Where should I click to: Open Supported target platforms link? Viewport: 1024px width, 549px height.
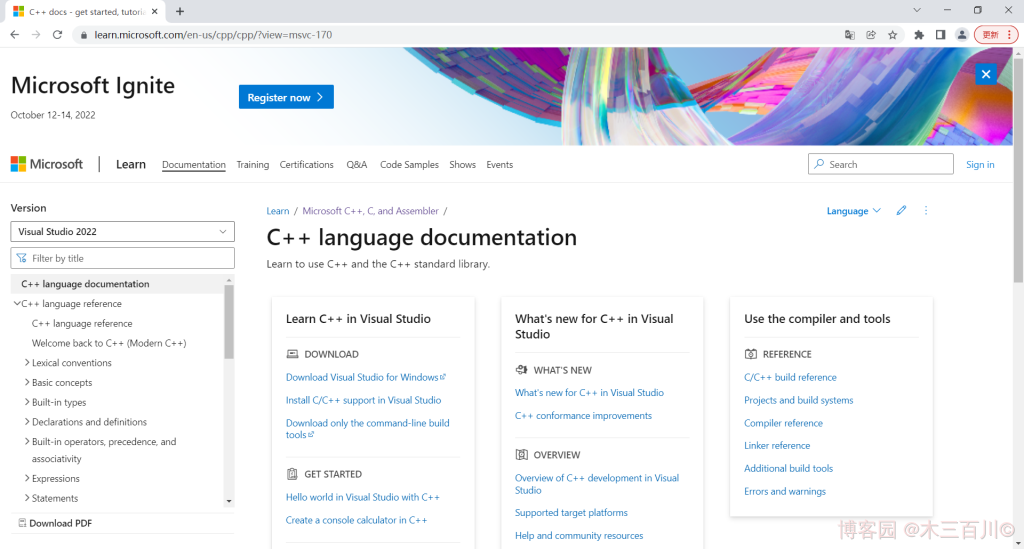pyautogui.click(x=571, y=512)
